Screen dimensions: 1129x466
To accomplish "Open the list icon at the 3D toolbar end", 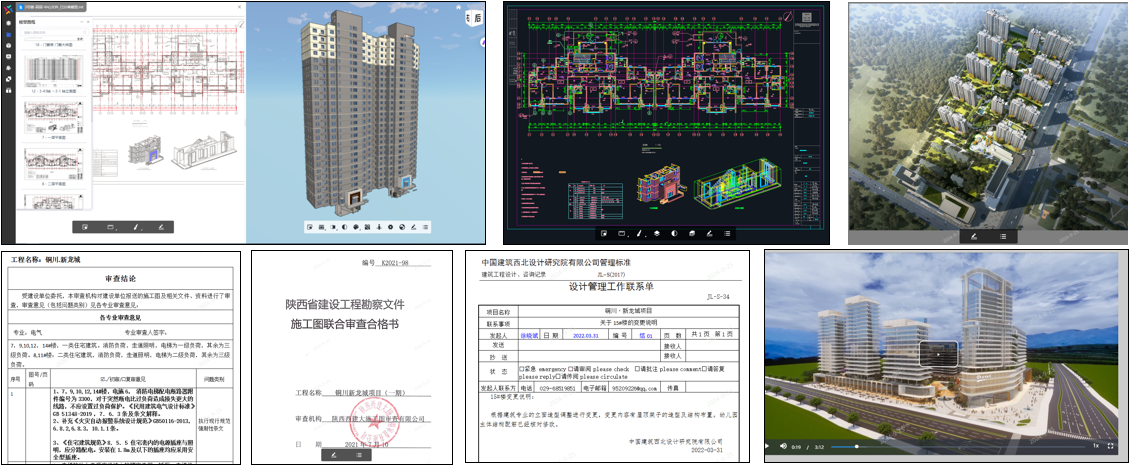I will pos(425,227).
